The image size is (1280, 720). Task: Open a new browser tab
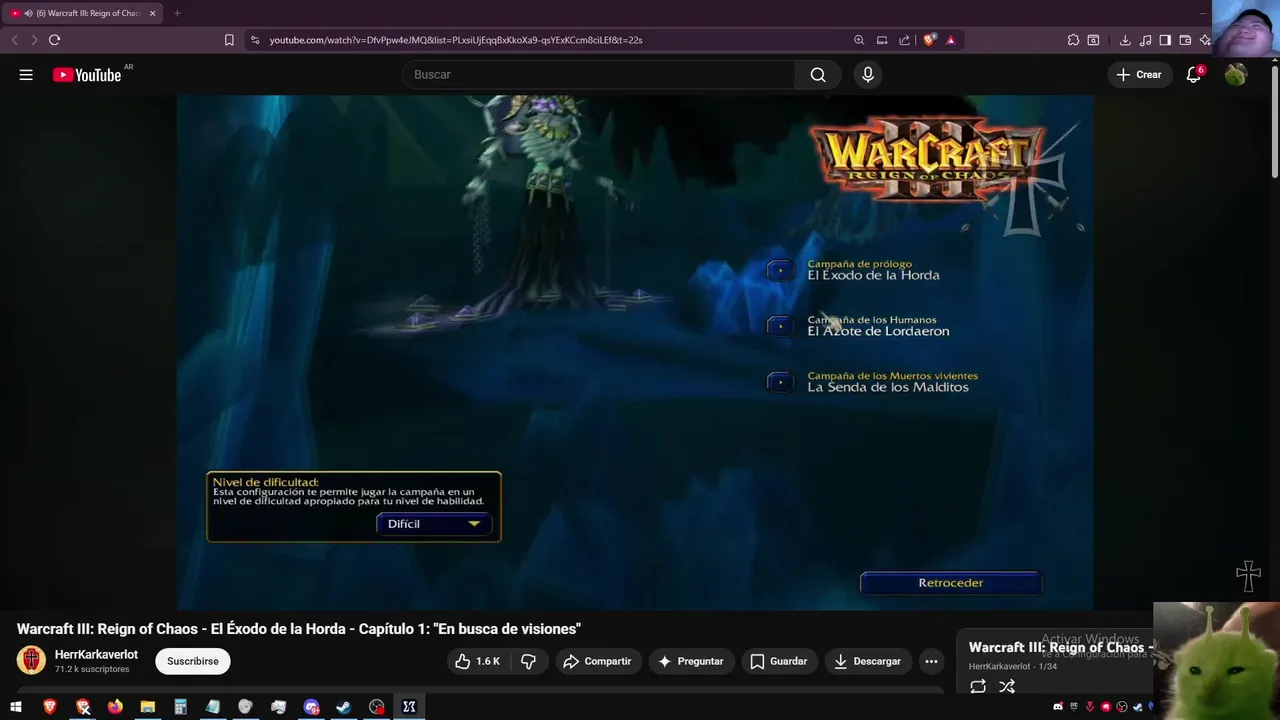(x=177, y=13)
